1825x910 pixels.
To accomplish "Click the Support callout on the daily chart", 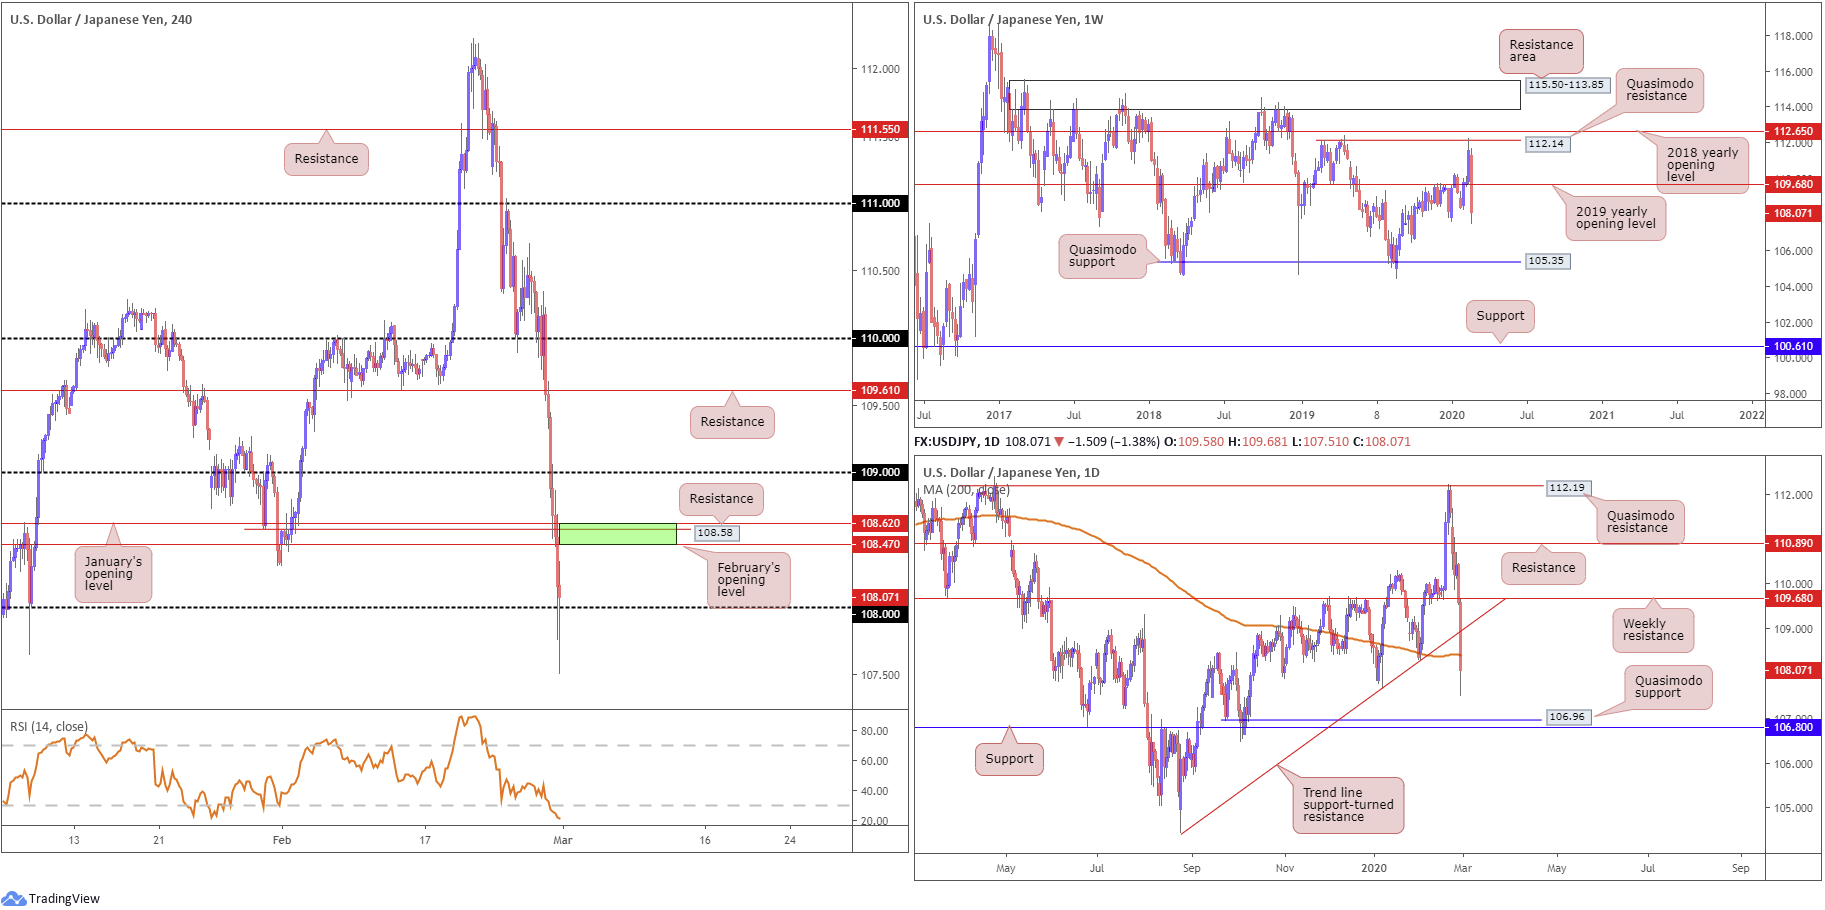I will tap(1009, 759).
